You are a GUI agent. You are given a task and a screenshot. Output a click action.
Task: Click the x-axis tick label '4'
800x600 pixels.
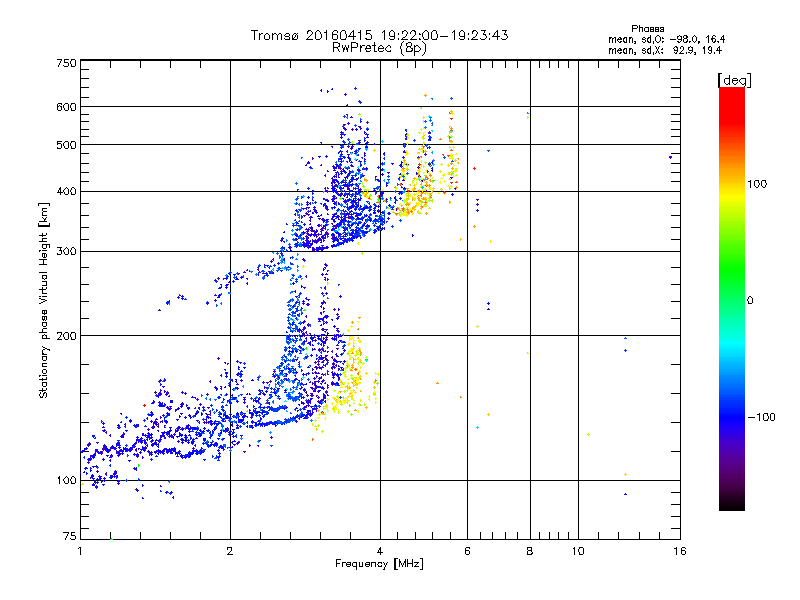tap(380, 551)
